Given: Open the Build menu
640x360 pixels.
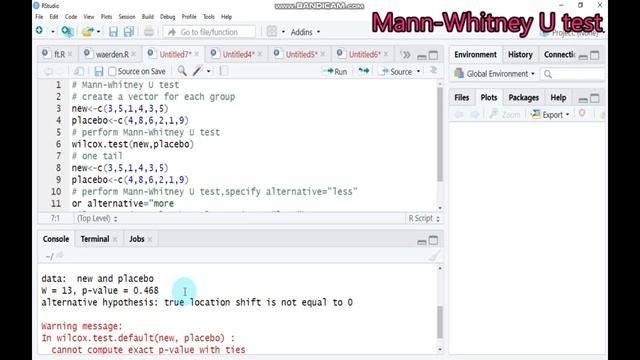Looking at the screenshot, I should [148, 17].
